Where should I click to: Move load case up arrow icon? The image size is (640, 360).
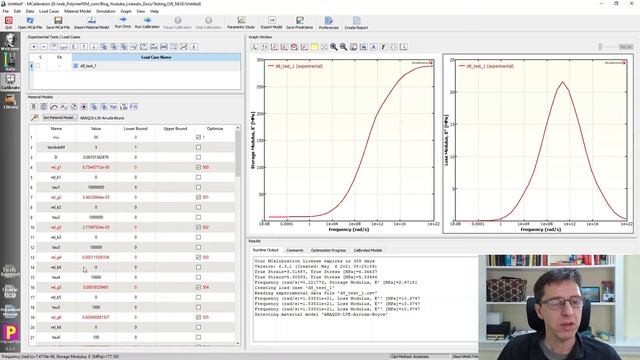(84, 47)
